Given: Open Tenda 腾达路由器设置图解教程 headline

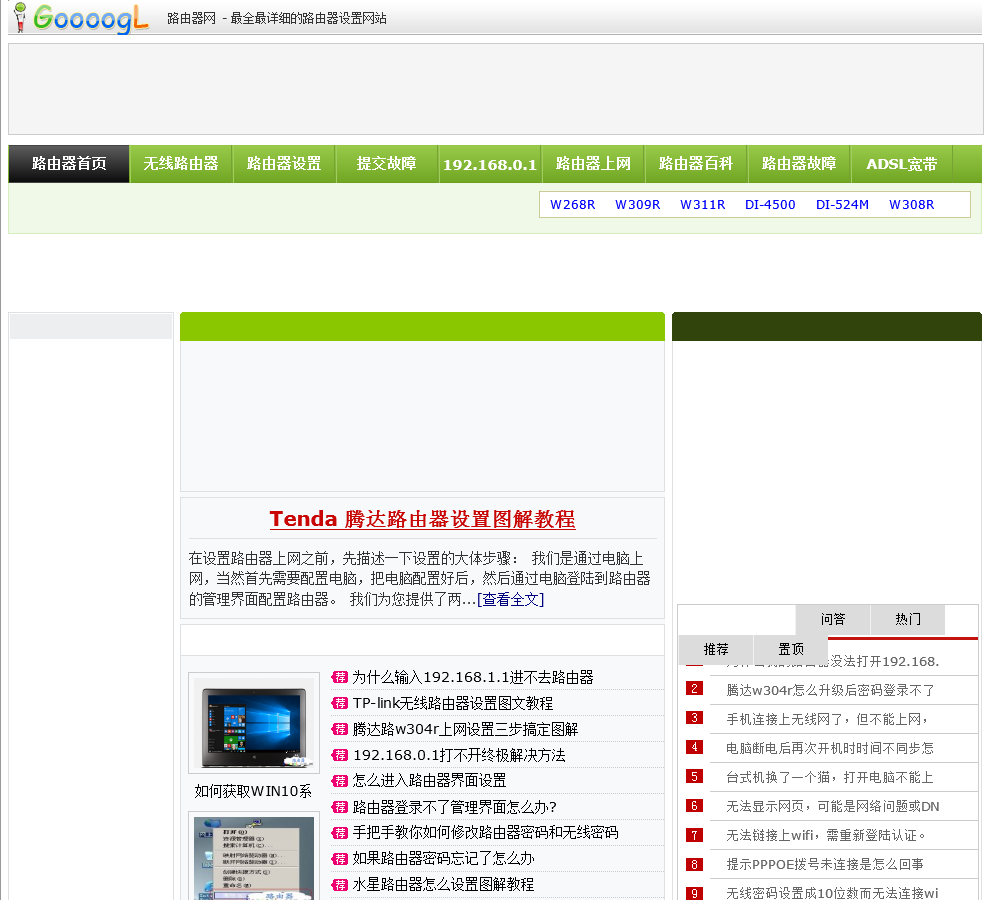Looking at the screenshot, I should pyautogui.click(x=422, y=519).
